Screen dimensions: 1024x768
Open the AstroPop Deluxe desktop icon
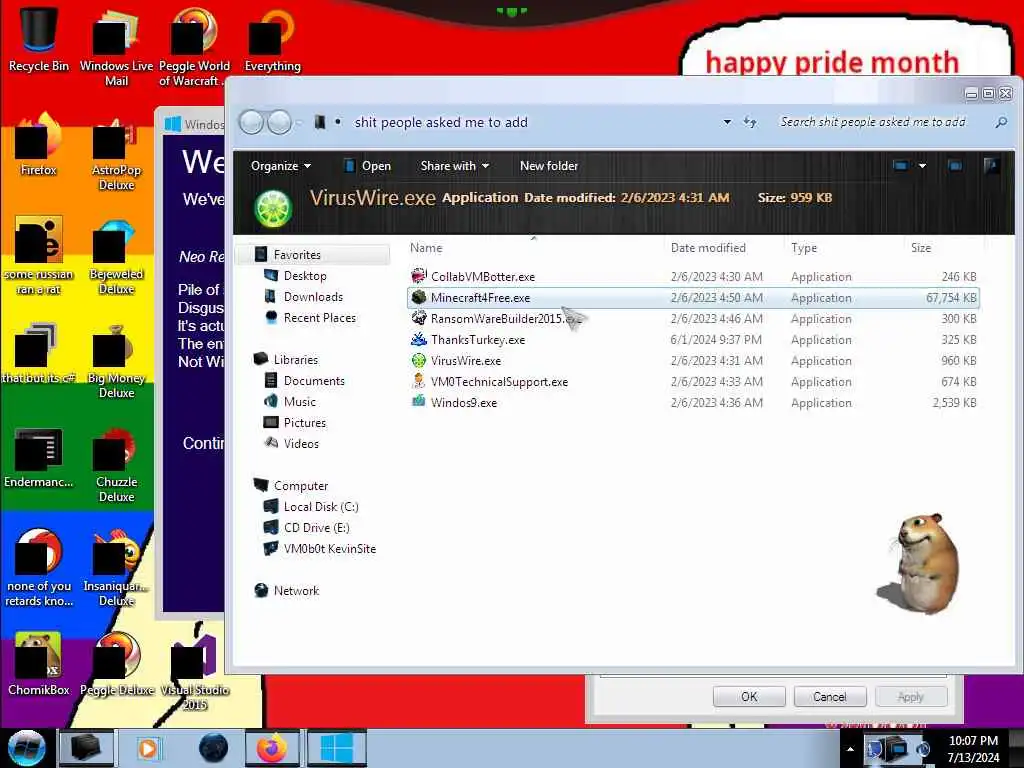point(116,153)
